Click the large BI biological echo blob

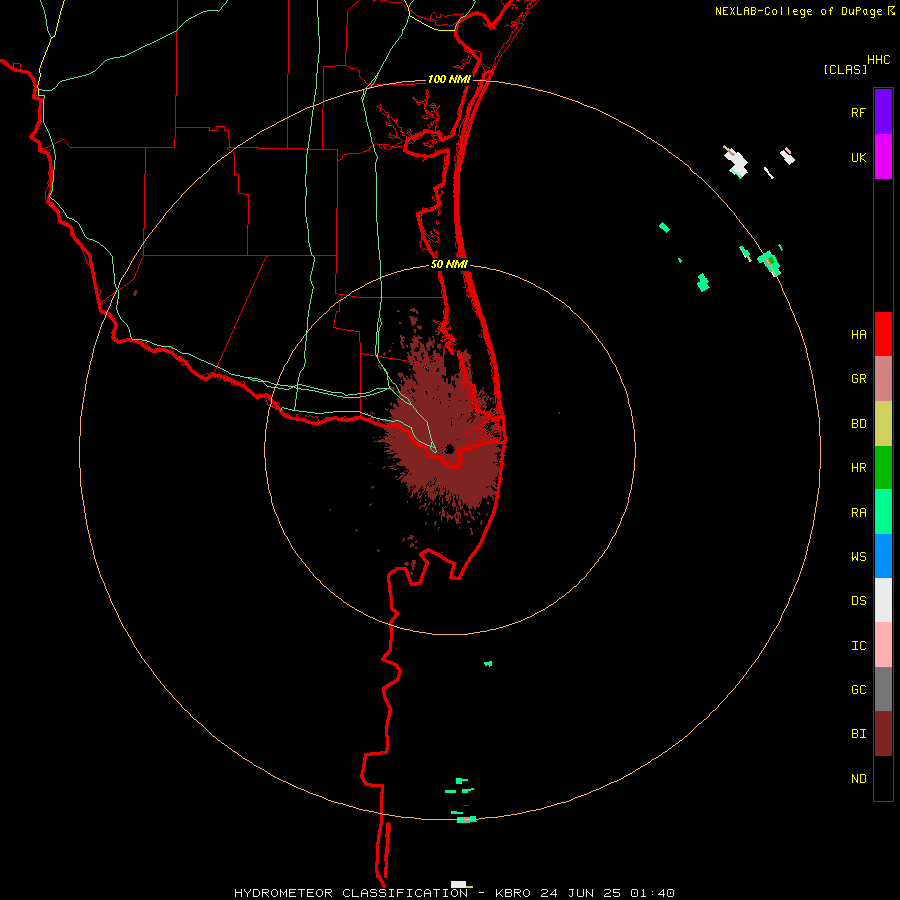pyautogui.click(x=445, y=425)
